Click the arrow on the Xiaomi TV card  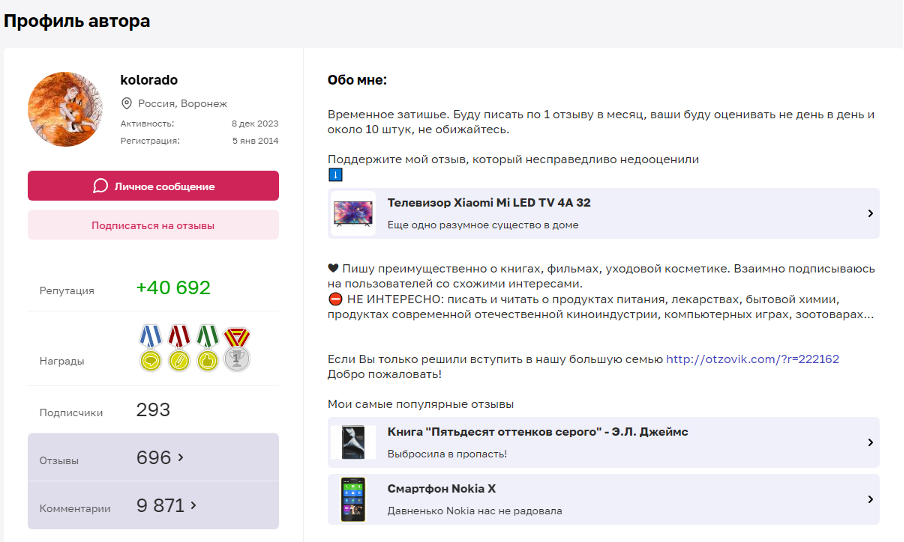click(870, 213)
